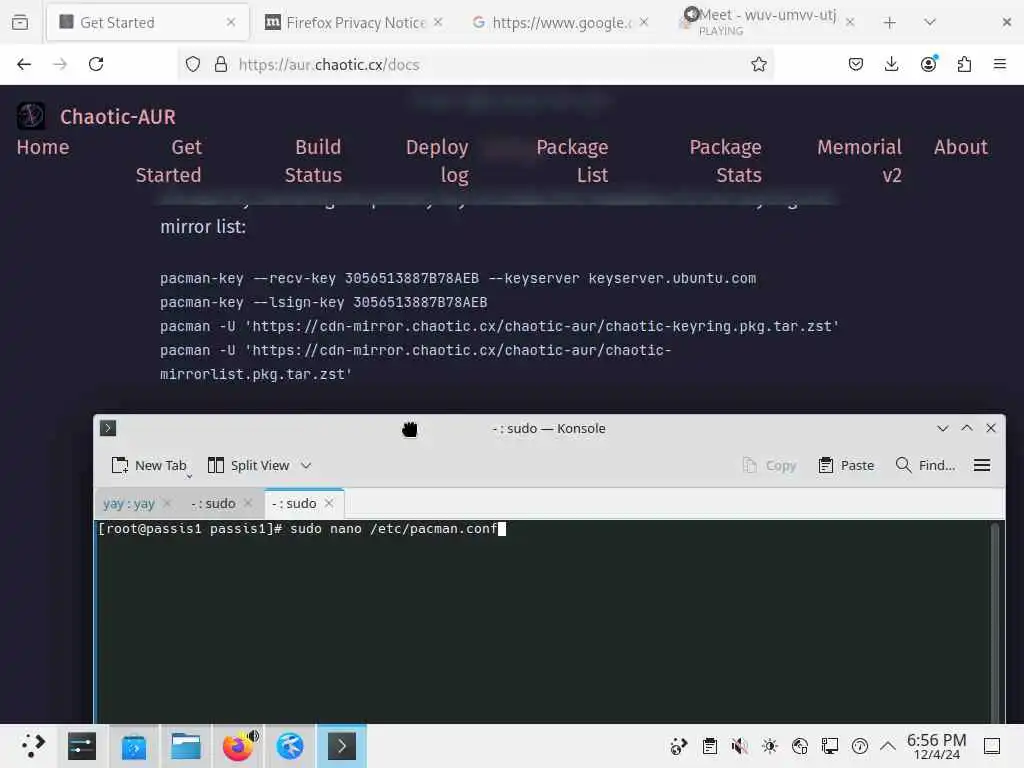Close the Meet tab
Viewport: 1024px width, 768px height.
click(850, 23)
